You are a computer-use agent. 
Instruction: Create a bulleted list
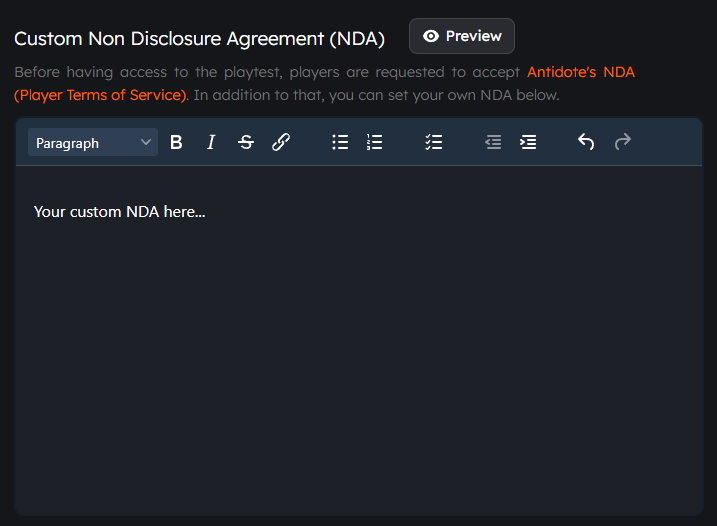(340, 142)
